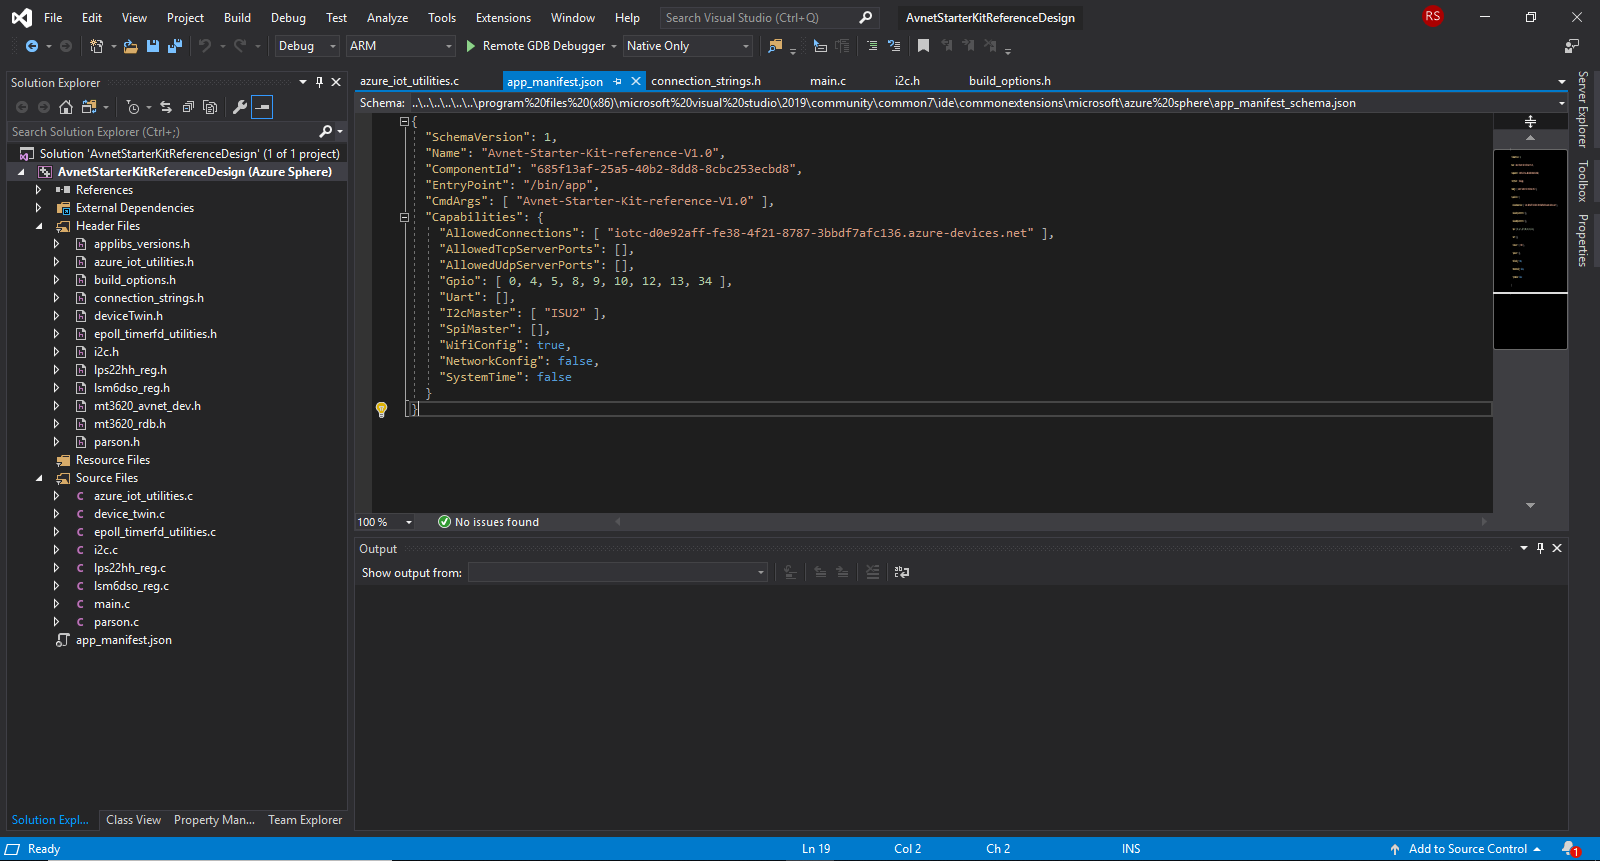Viewport: 1600px width, 861px height.
Task: Click the editor minimap scroll thumbnail
Action: click(1530, 222)
